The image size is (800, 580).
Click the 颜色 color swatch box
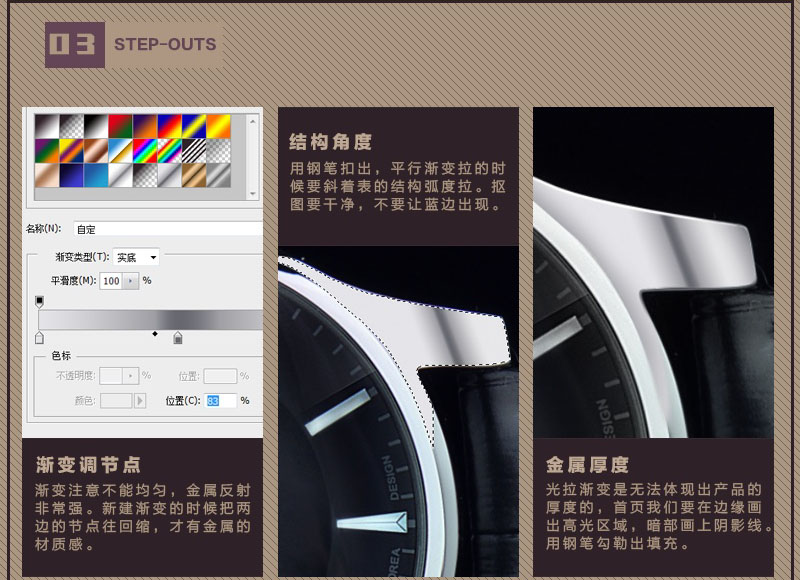(116, 400)
